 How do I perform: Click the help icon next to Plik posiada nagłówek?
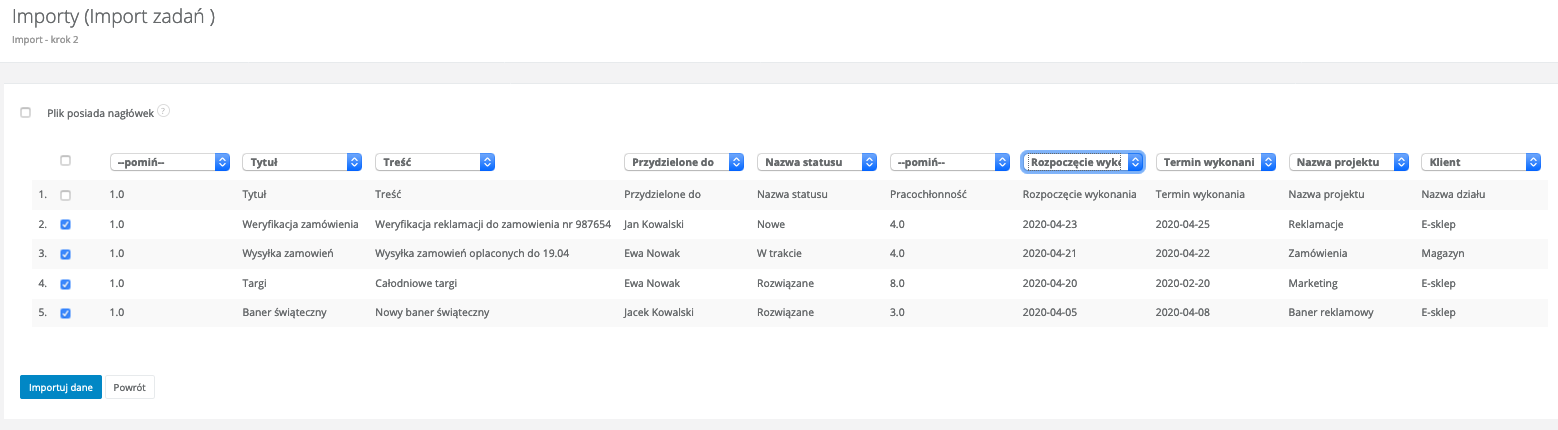pos(164,111)
